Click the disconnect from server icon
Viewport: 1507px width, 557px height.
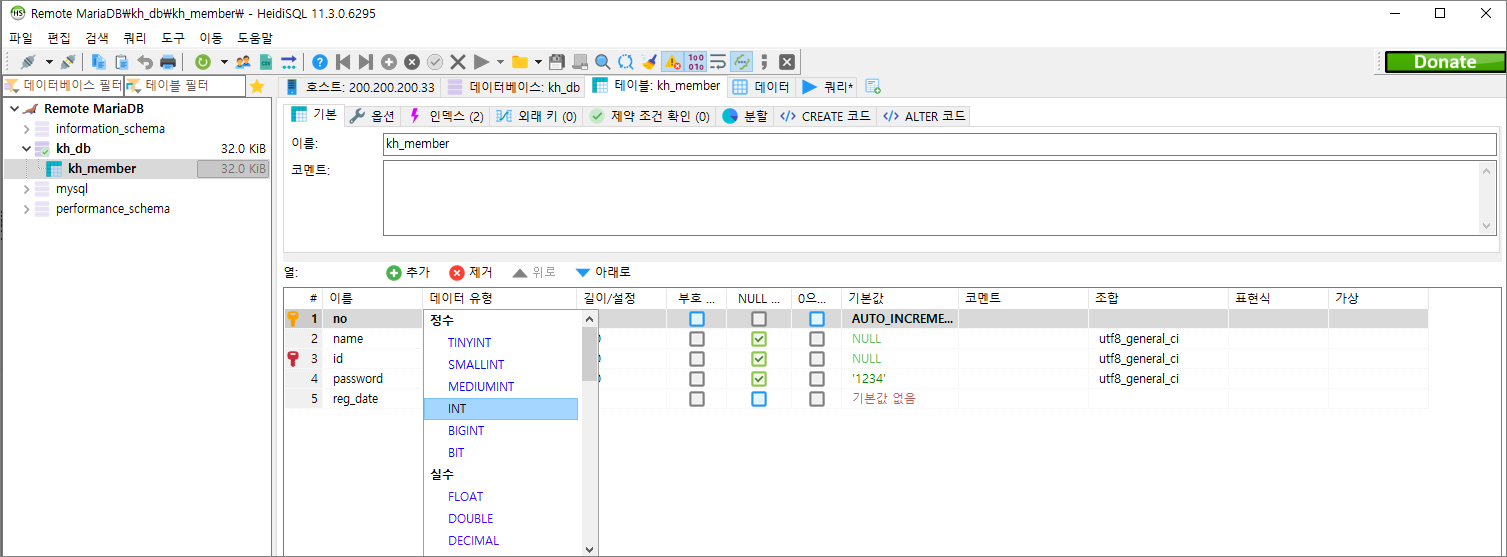[x=69, y=61]
